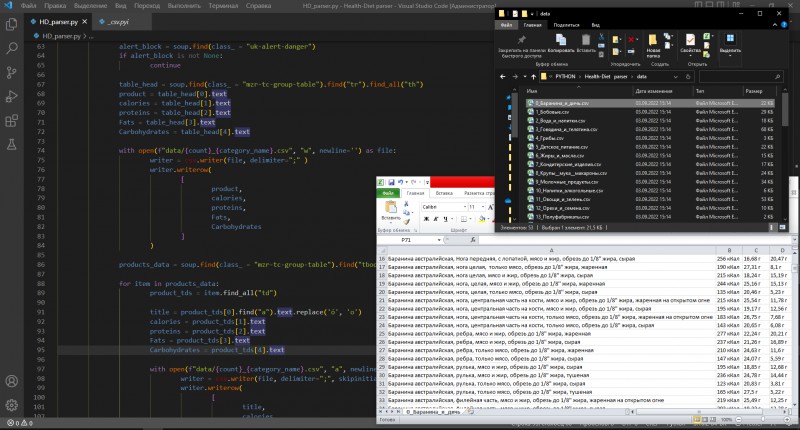Open the Search view in VS Code activity bar
Viewport: 800px width, 430px height.
click(11, 48)
